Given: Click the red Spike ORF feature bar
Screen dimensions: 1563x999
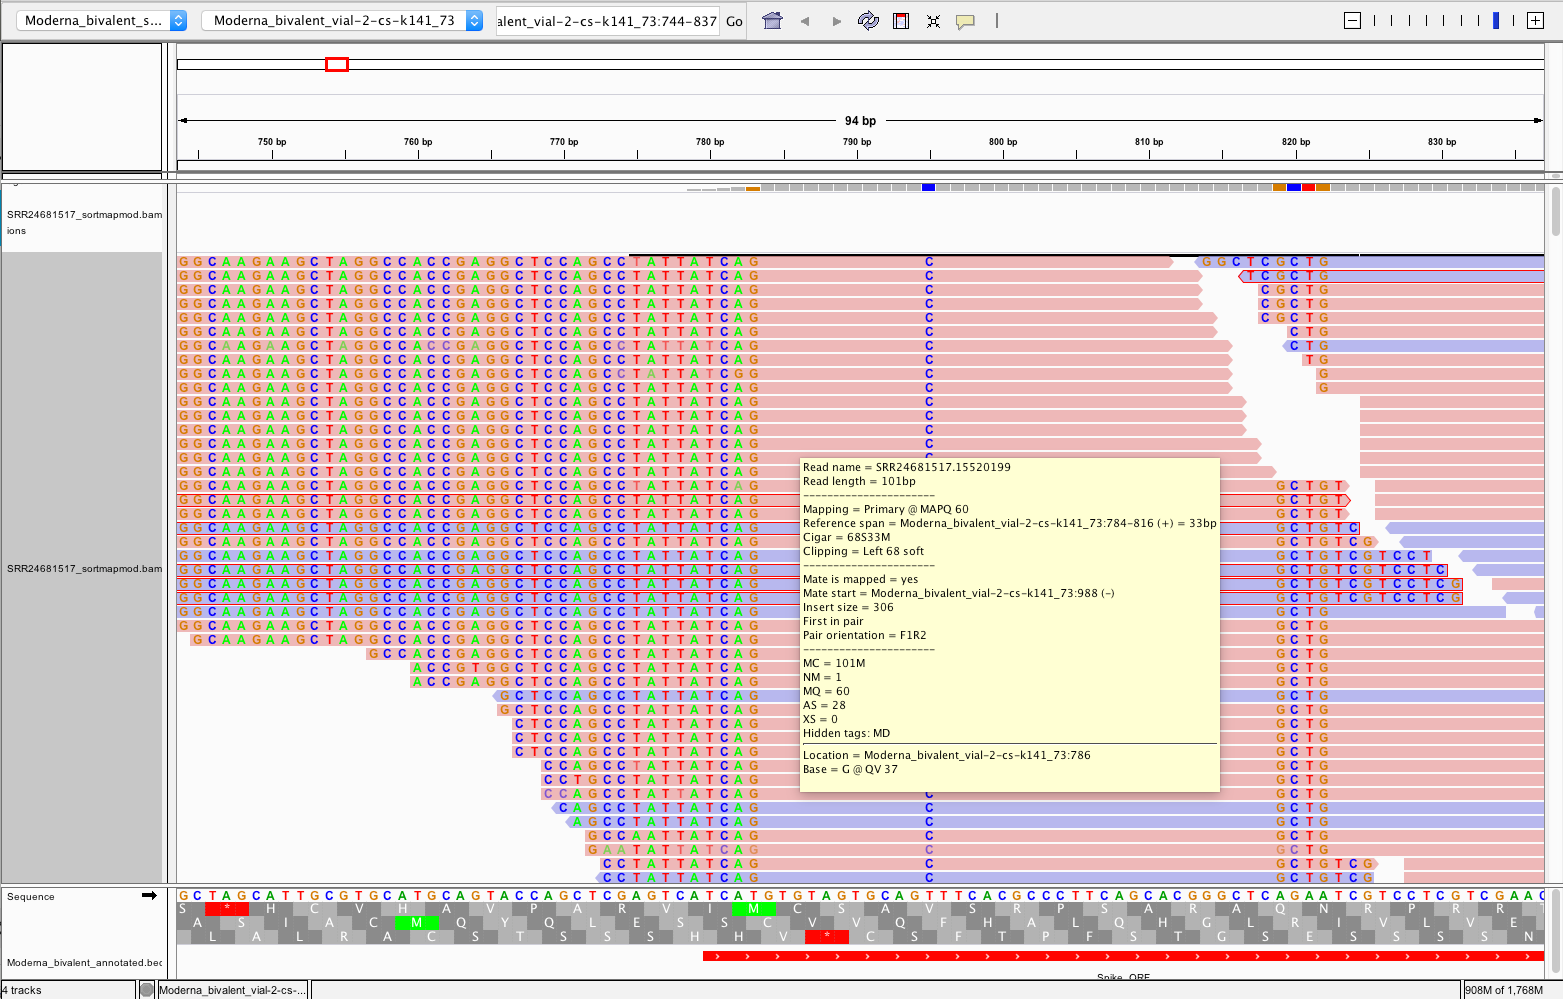Looking at the screenshot, I should (1123, 956).
